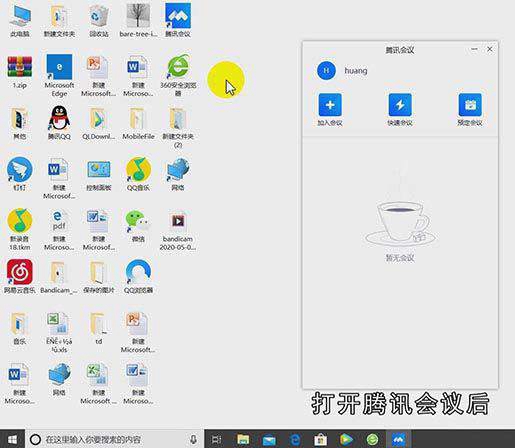Click the 腾讯会议 taskbar button
The width and height of the screenshot is (515, 448).
coord(398,439)
